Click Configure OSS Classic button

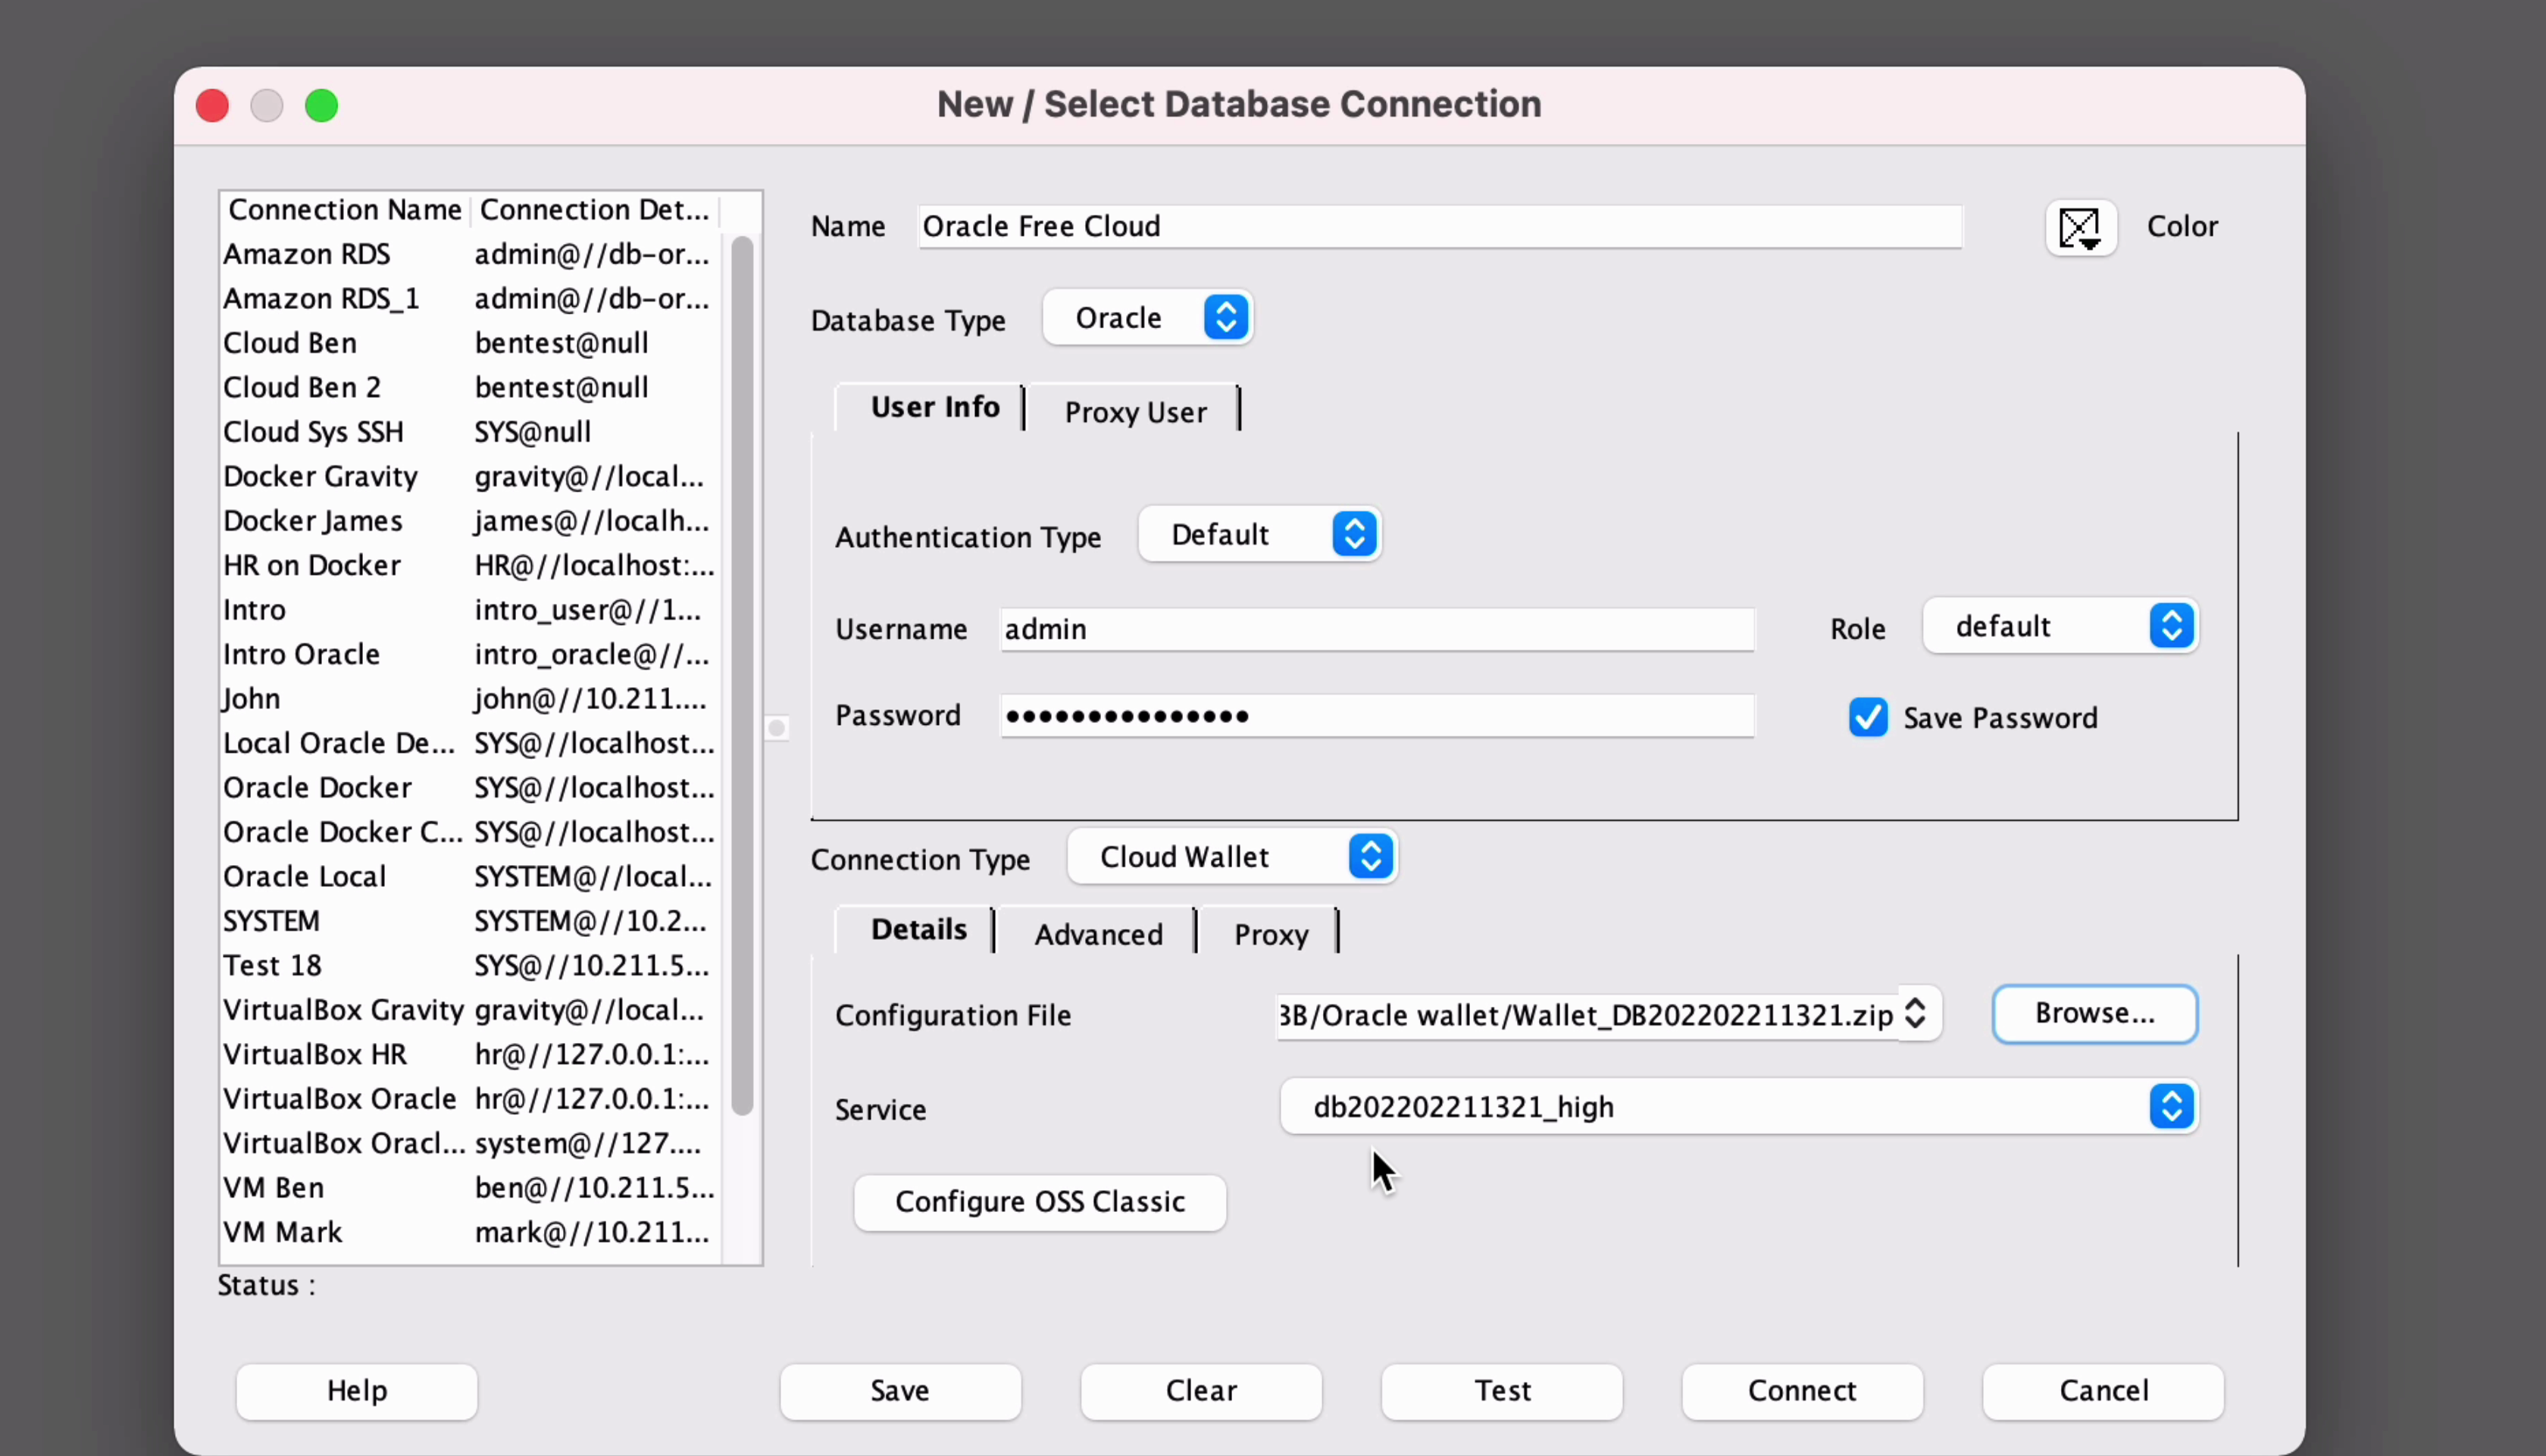[x=1039, y=1201]
